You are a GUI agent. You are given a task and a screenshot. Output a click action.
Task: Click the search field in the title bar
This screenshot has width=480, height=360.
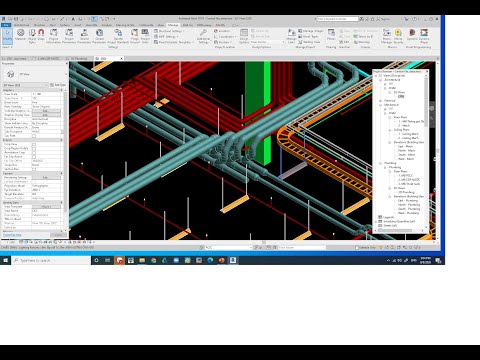tap(337, 19)
